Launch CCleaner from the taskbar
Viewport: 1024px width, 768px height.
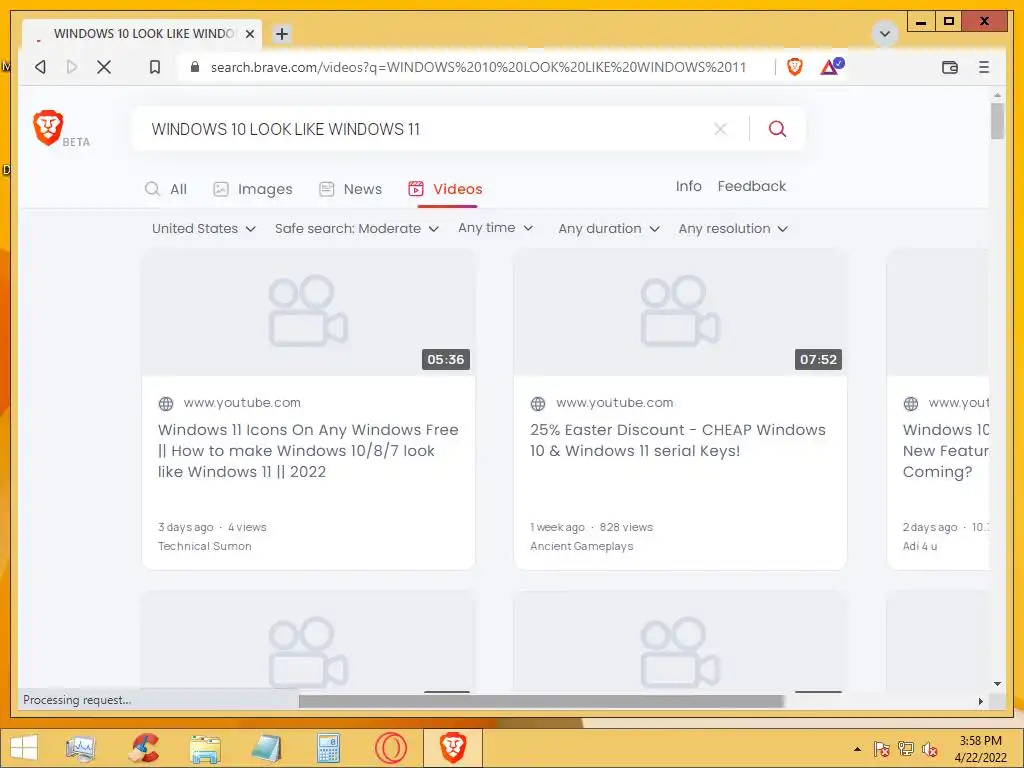point(143,748)
